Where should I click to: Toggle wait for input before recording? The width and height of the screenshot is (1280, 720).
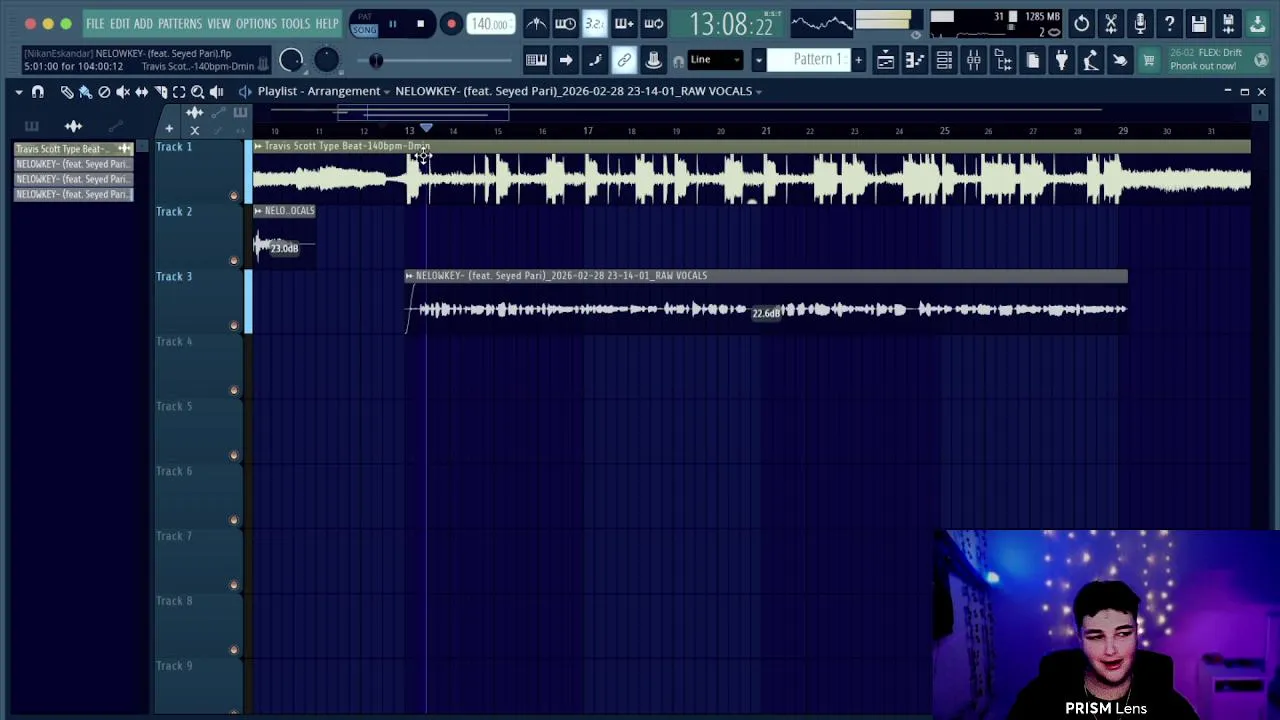coord(565,23)
